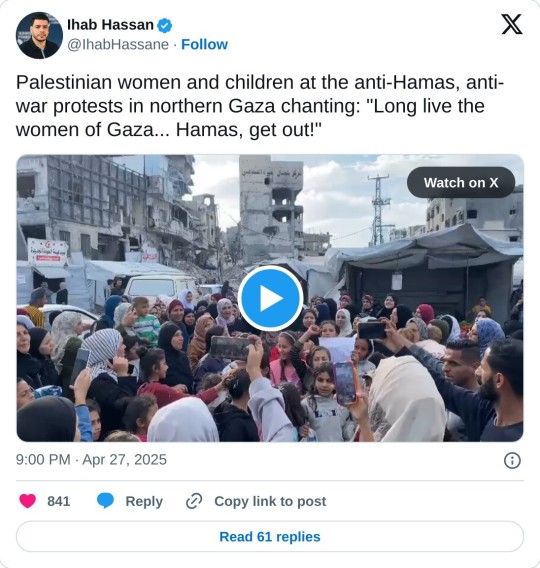This screenshot has width=540, height=568.
Task: Click the blue verified badge
Action: tap(165, 25)
